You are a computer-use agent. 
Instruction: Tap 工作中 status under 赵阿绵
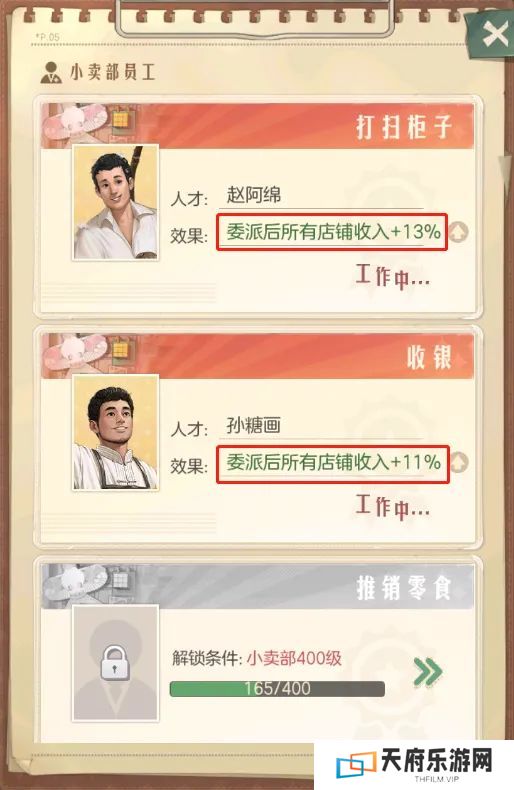pos(393,277)
